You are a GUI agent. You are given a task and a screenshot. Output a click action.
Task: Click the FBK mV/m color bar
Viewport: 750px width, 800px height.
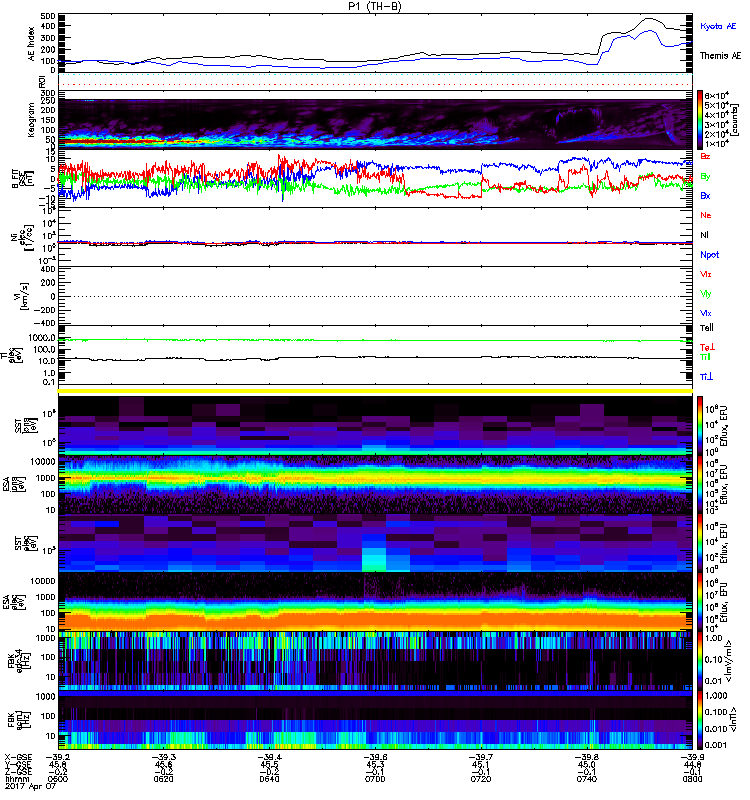click(700, 662)
